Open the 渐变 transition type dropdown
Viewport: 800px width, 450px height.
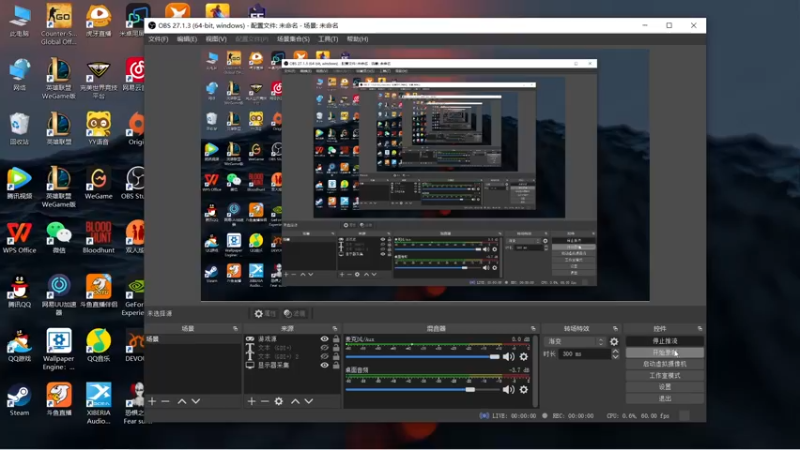click(x=575, y=341)
